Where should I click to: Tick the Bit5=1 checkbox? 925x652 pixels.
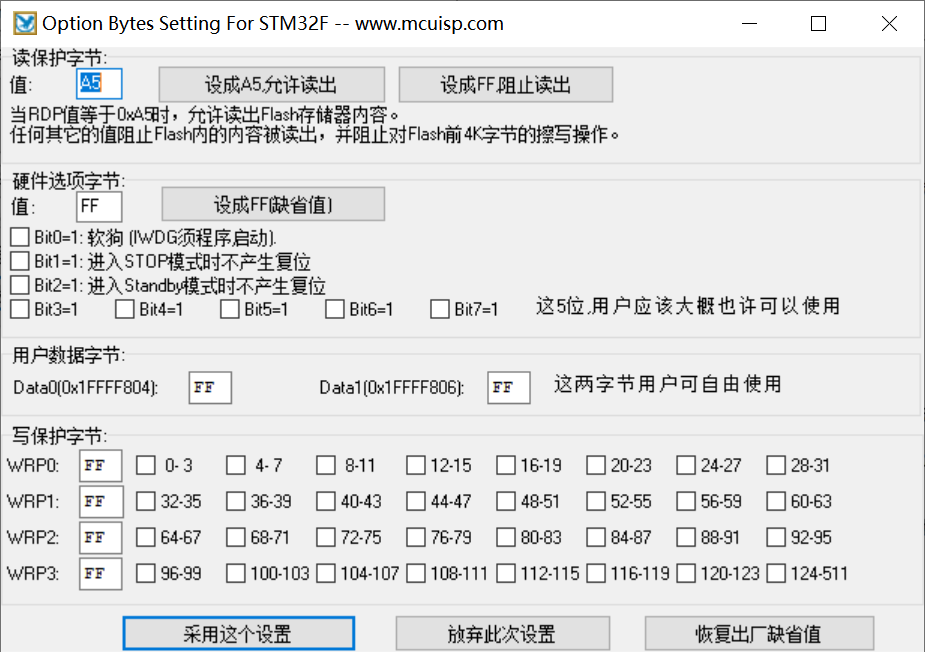point(230,310)
